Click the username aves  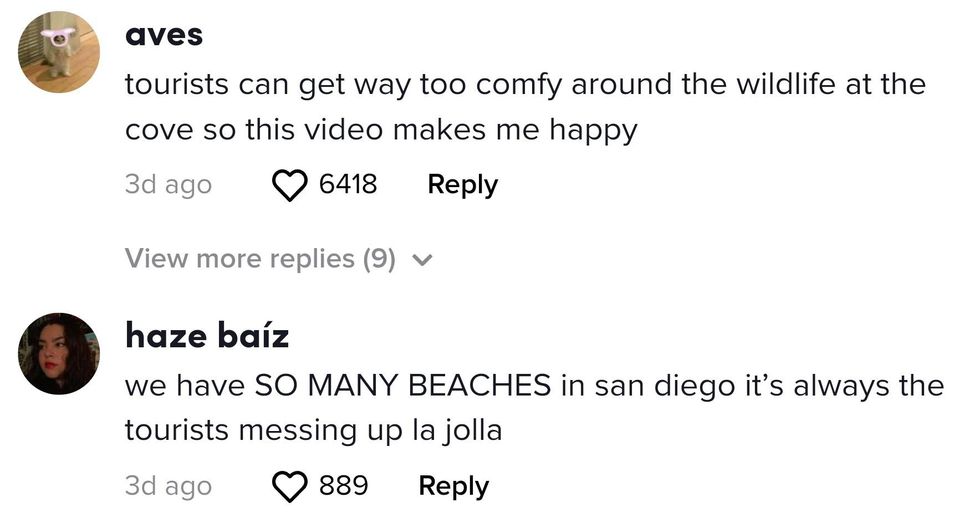coord(164,35)
